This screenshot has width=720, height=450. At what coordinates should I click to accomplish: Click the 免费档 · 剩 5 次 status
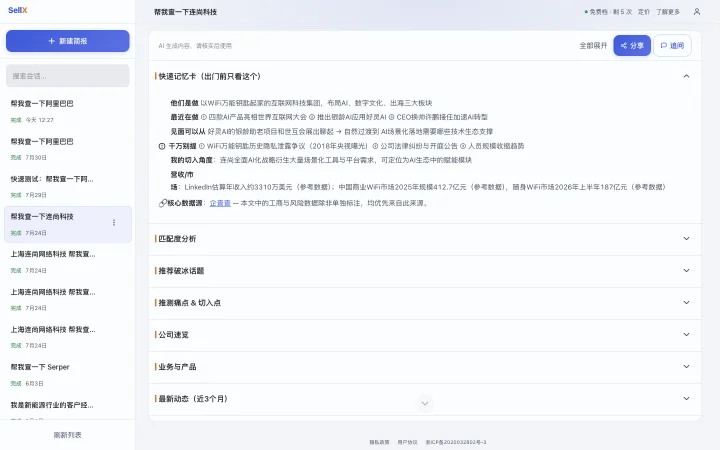pos(608,12)
